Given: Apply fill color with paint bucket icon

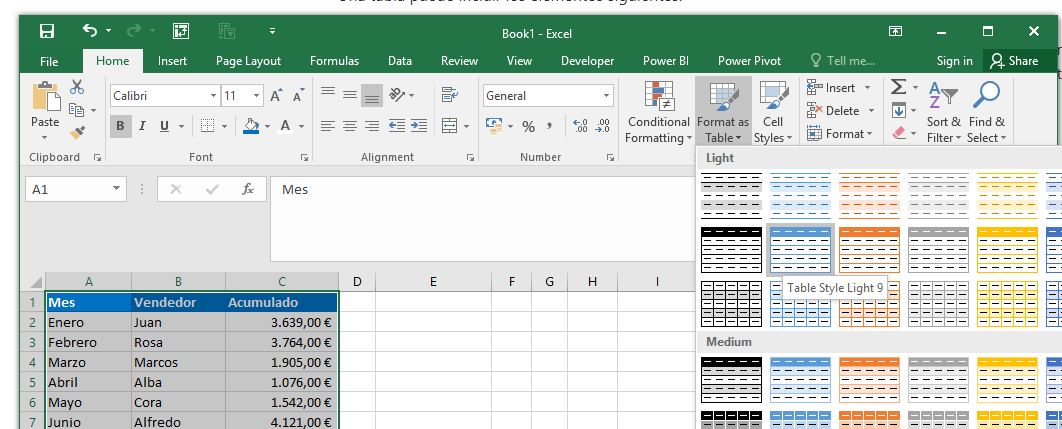Looking at the screenshot, I should pyautogui.click(x=251, y=126).
